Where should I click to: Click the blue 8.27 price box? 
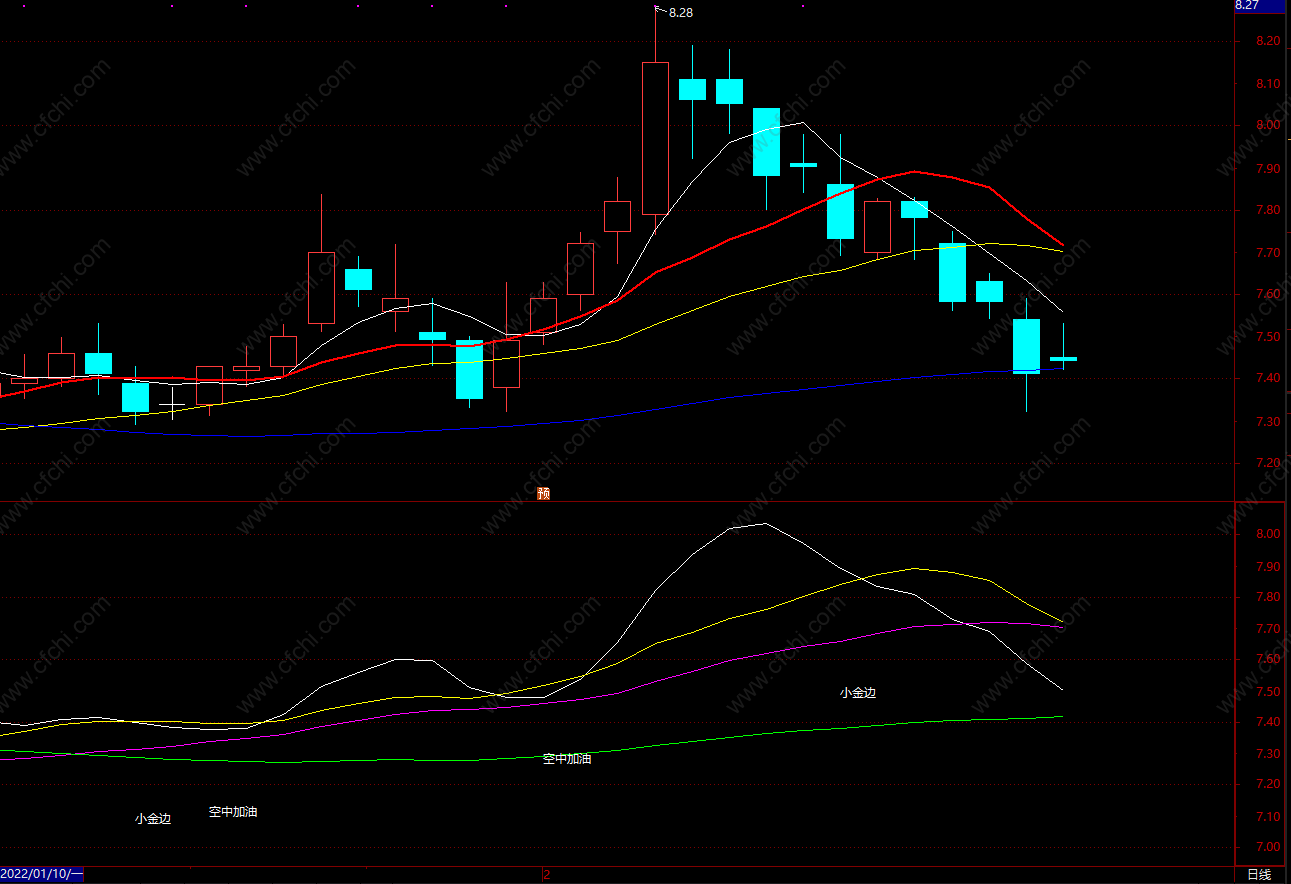pos(1260,5)
